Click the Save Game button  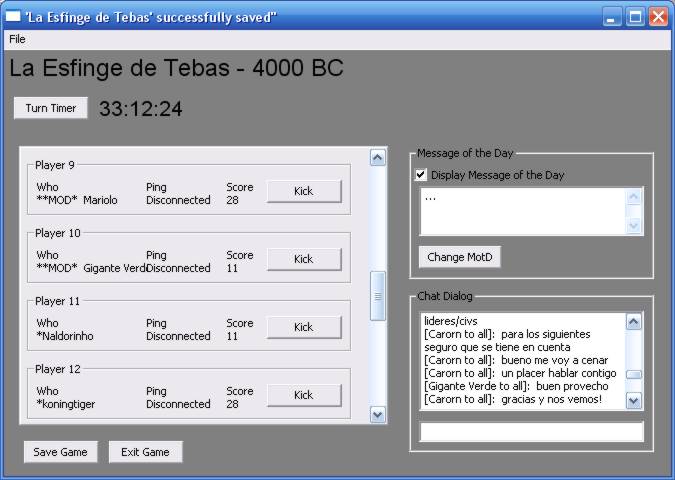coord(60,452)
